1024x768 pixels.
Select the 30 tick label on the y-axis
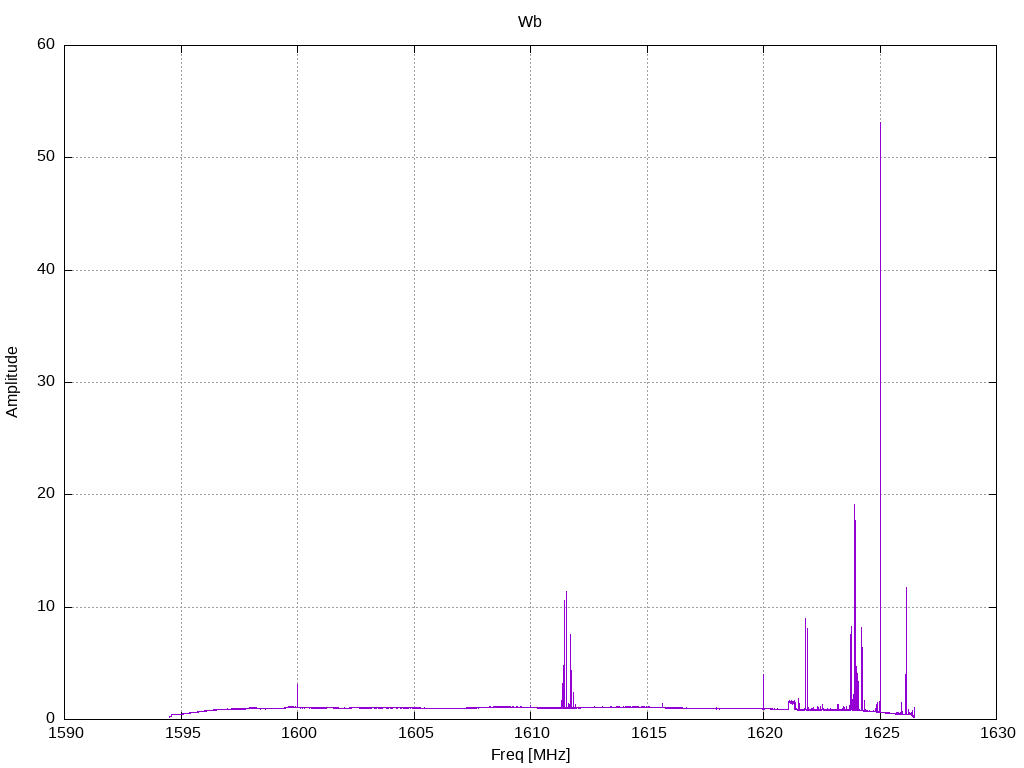point(46,381)
